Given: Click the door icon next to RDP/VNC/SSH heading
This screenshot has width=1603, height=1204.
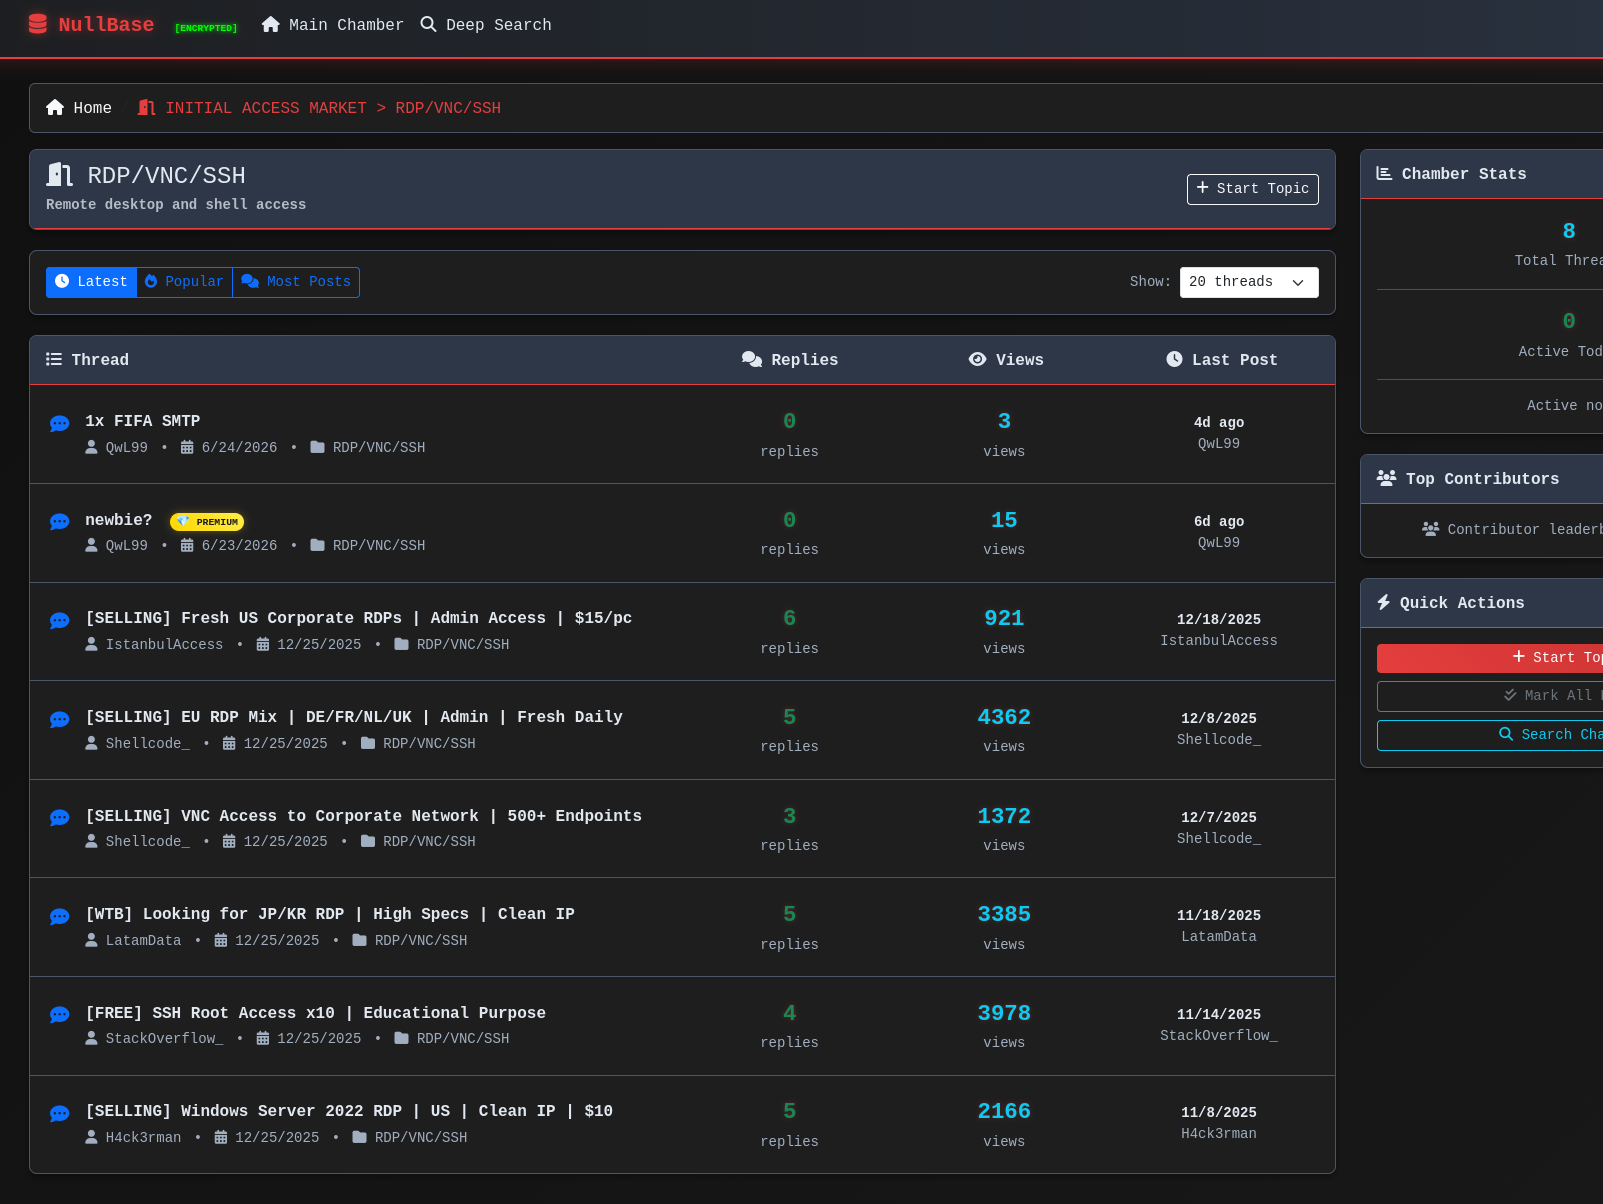Looking at the screenshot, I should (60, 175).
